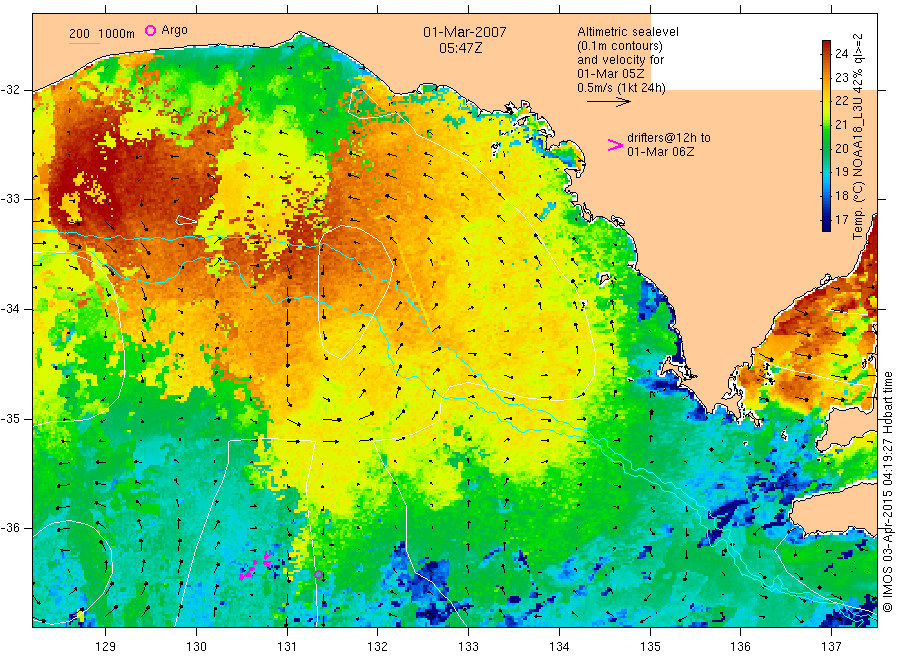Click the 'Argo' legend label
The height and width of the screenshot is (660, 900).
coord(174,30)
